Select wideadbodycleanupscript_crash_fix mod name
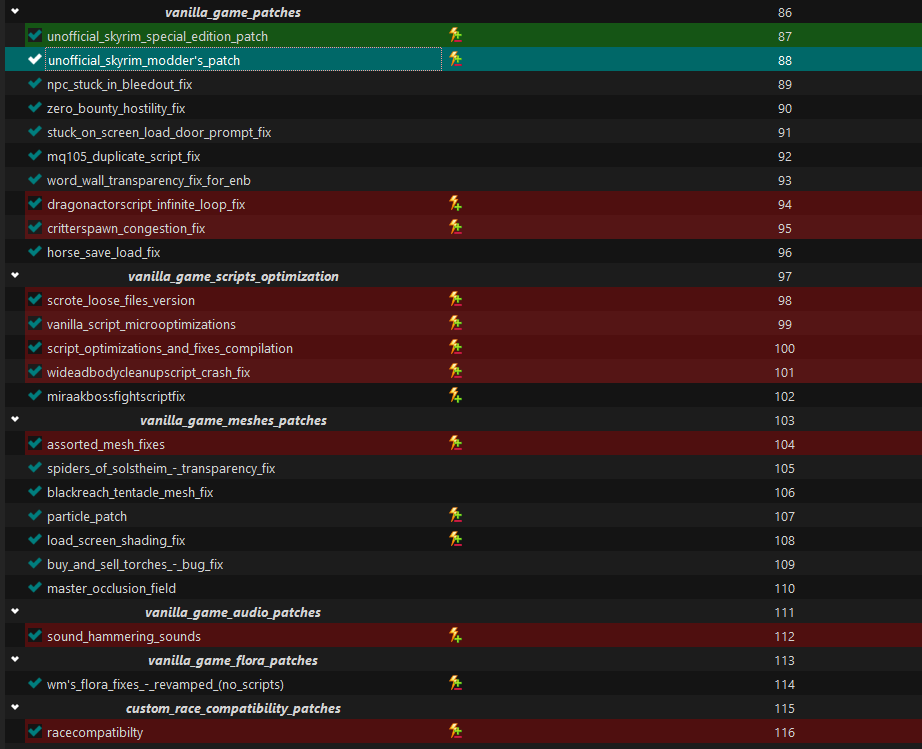Screen dimensions: 922x749 click(x=149, y=373)
